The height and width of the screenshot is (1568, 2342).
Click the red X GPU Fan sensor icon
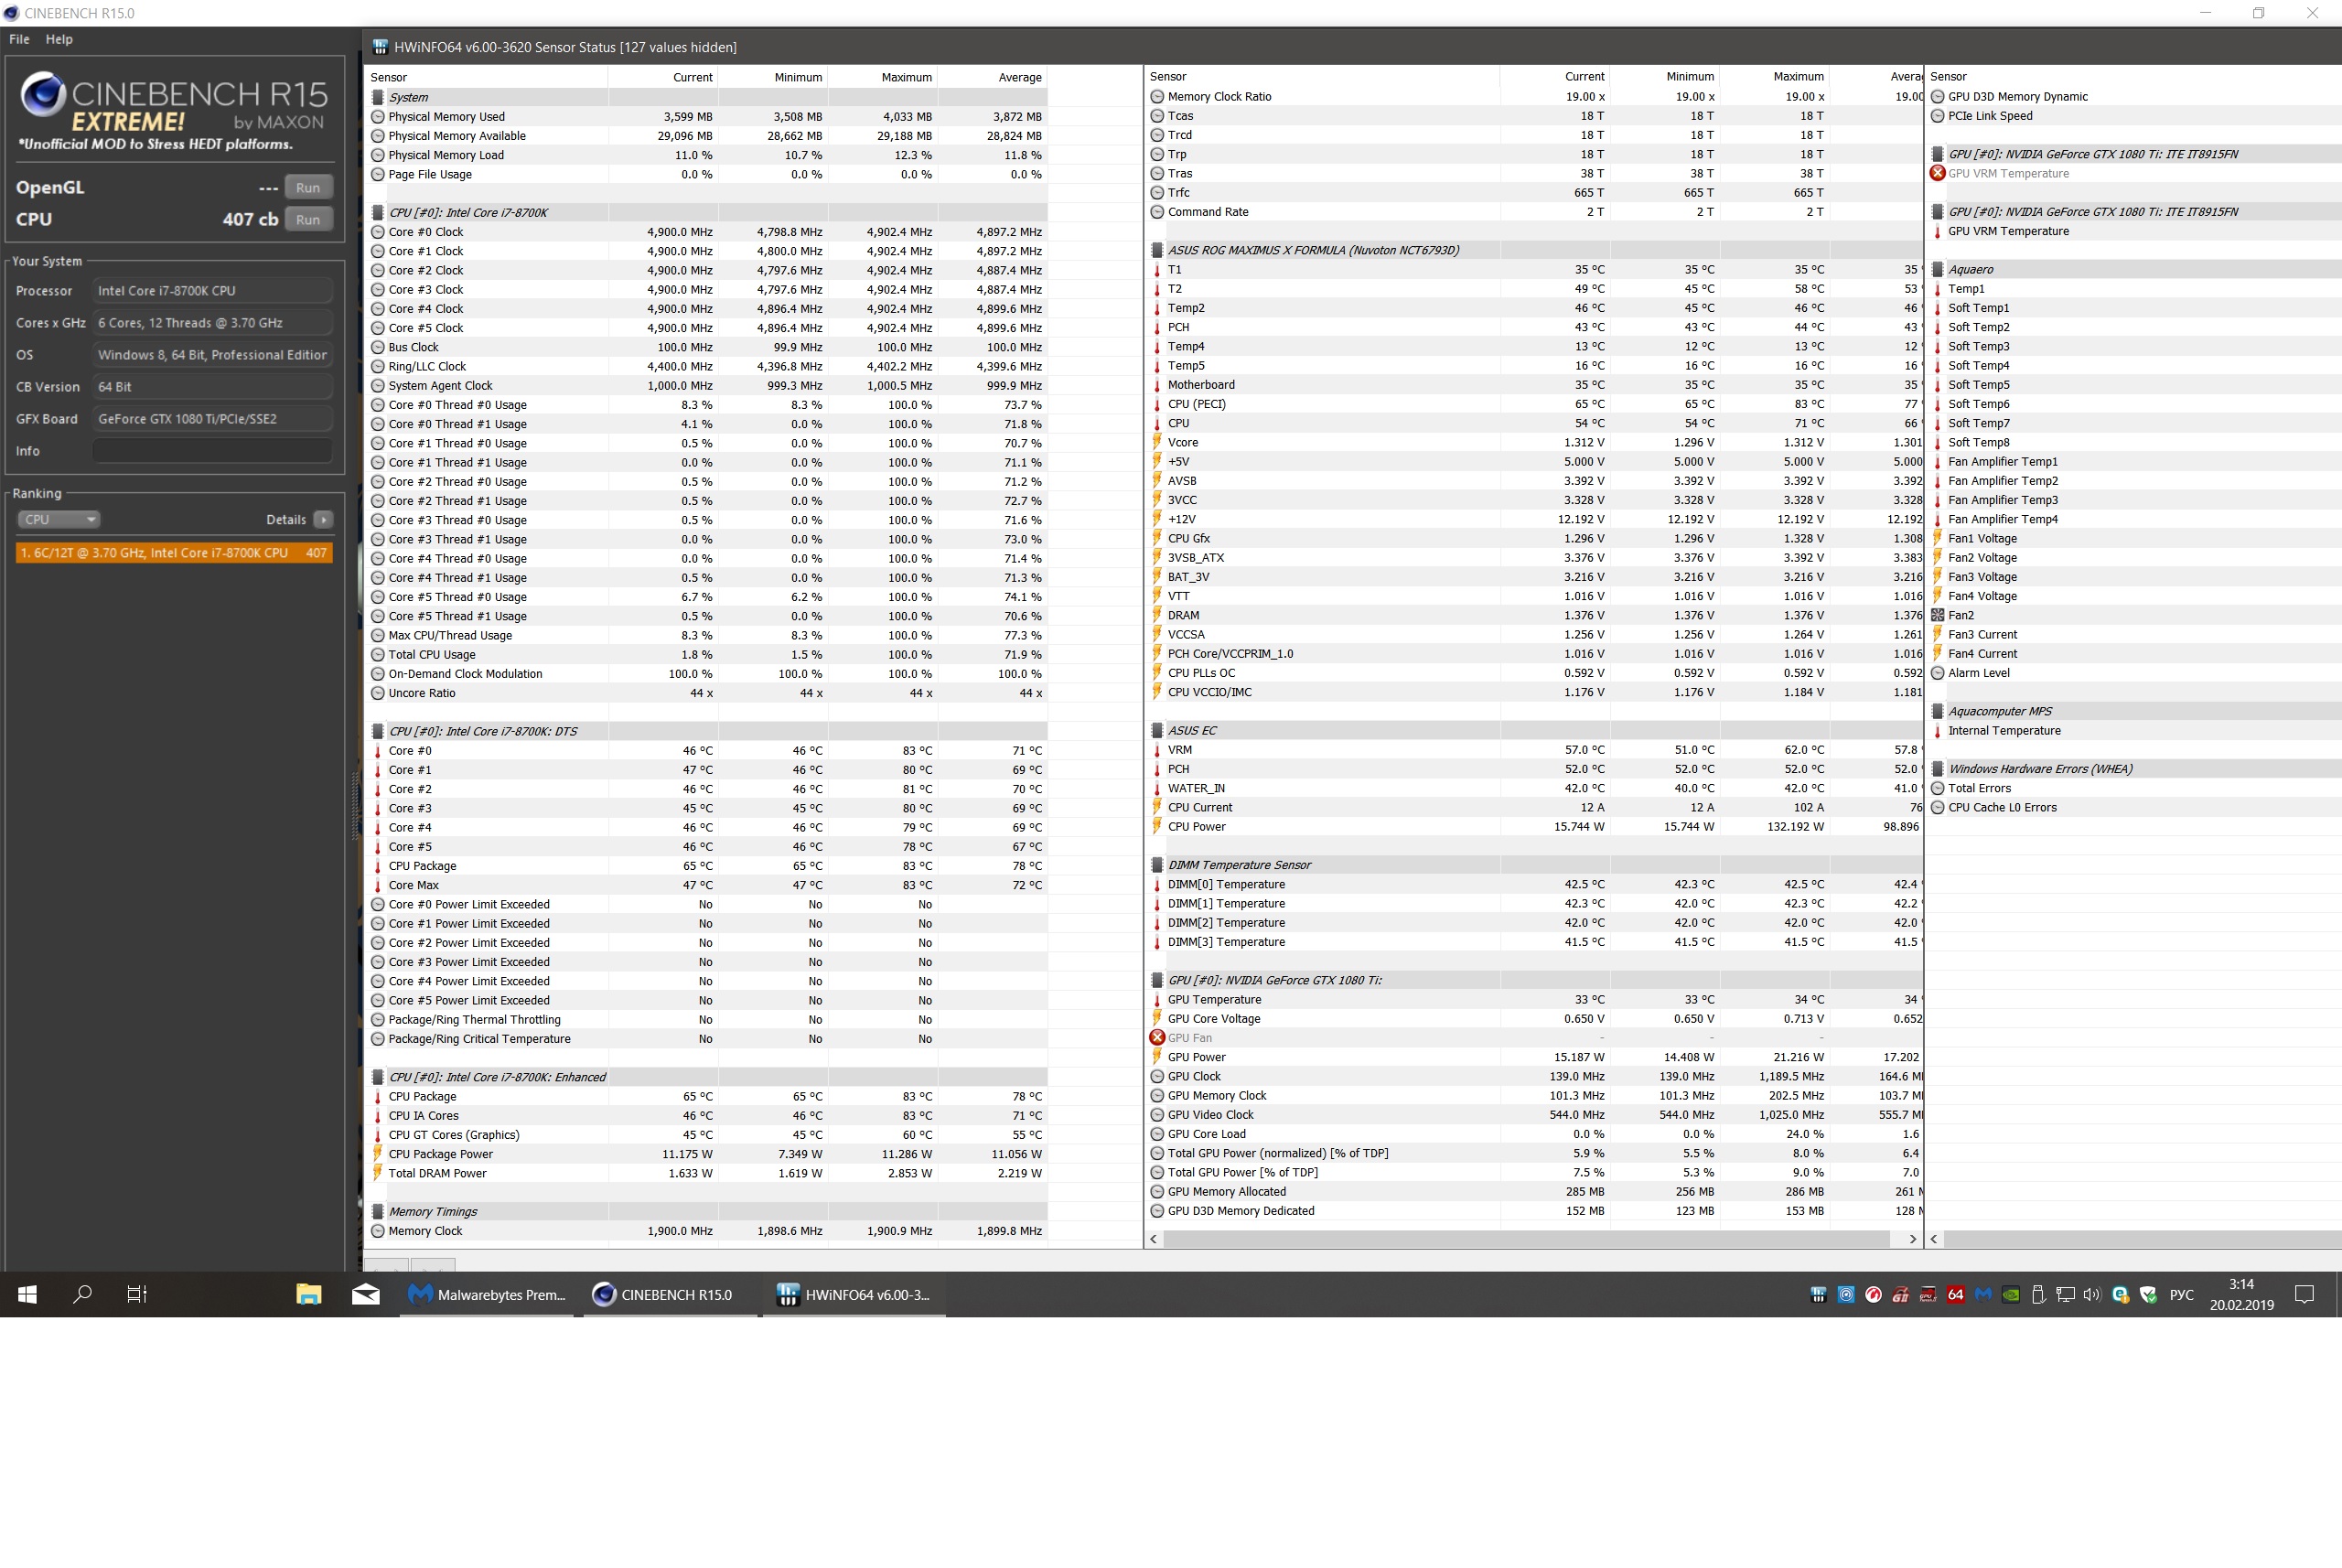click(1157, 1037)
